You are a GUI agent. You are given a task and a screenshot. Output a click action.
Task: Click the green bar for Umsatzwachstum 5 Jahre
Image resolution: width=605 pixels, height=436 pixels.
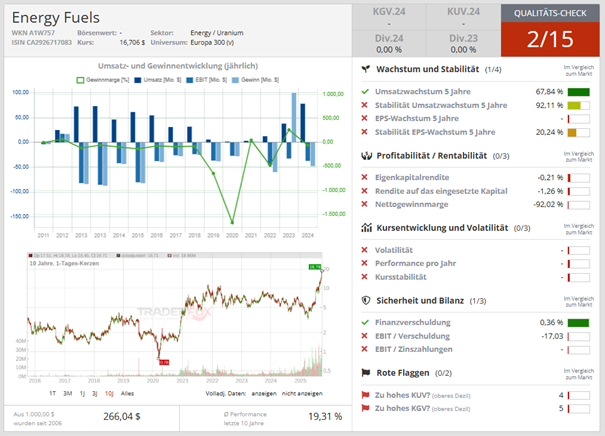tap(578, 92)
